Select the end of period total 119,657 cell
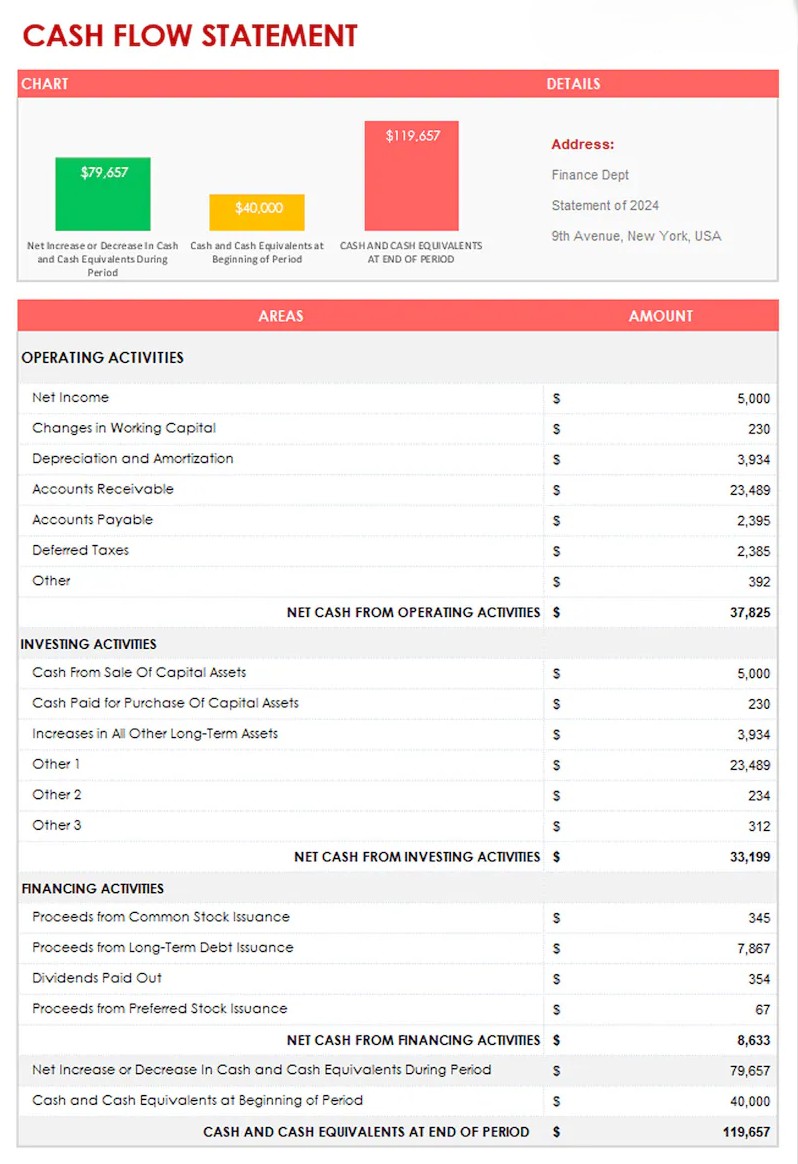The height and width of the screenshot is (1164, 798). point(747,1132)
